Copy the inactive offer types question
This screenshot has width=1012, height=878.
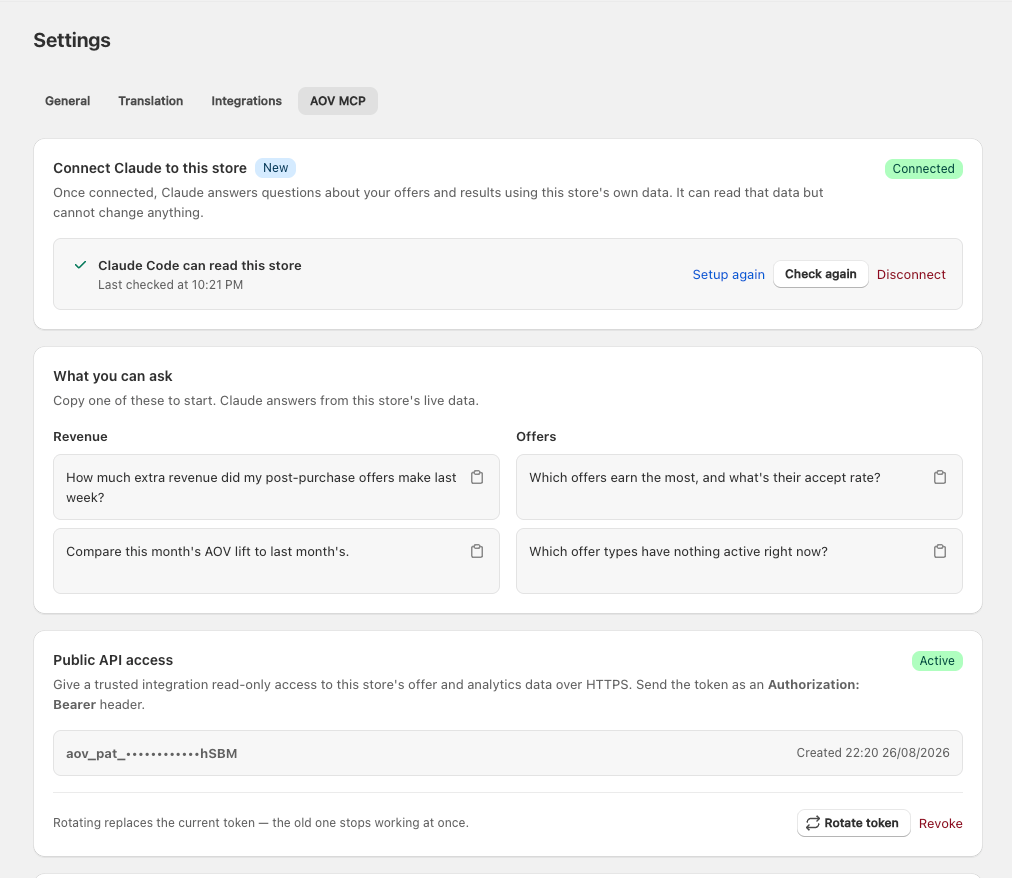tap(940, 551)
